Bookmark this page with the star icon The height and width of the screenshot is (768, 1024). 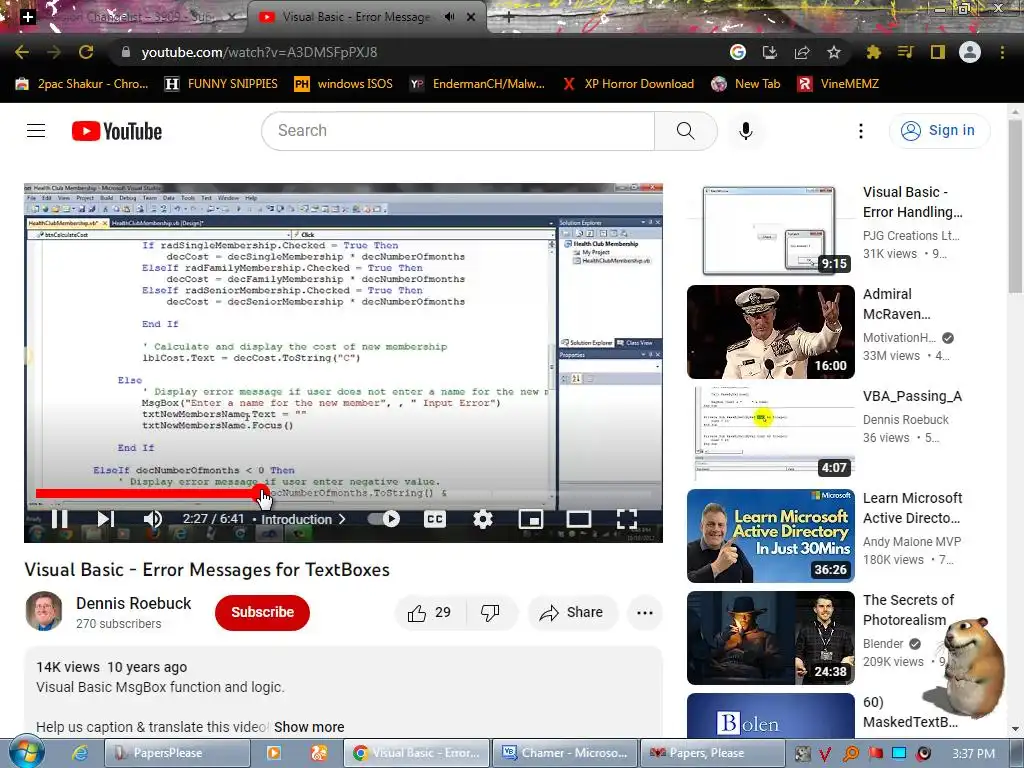click(x=834, y=52)
